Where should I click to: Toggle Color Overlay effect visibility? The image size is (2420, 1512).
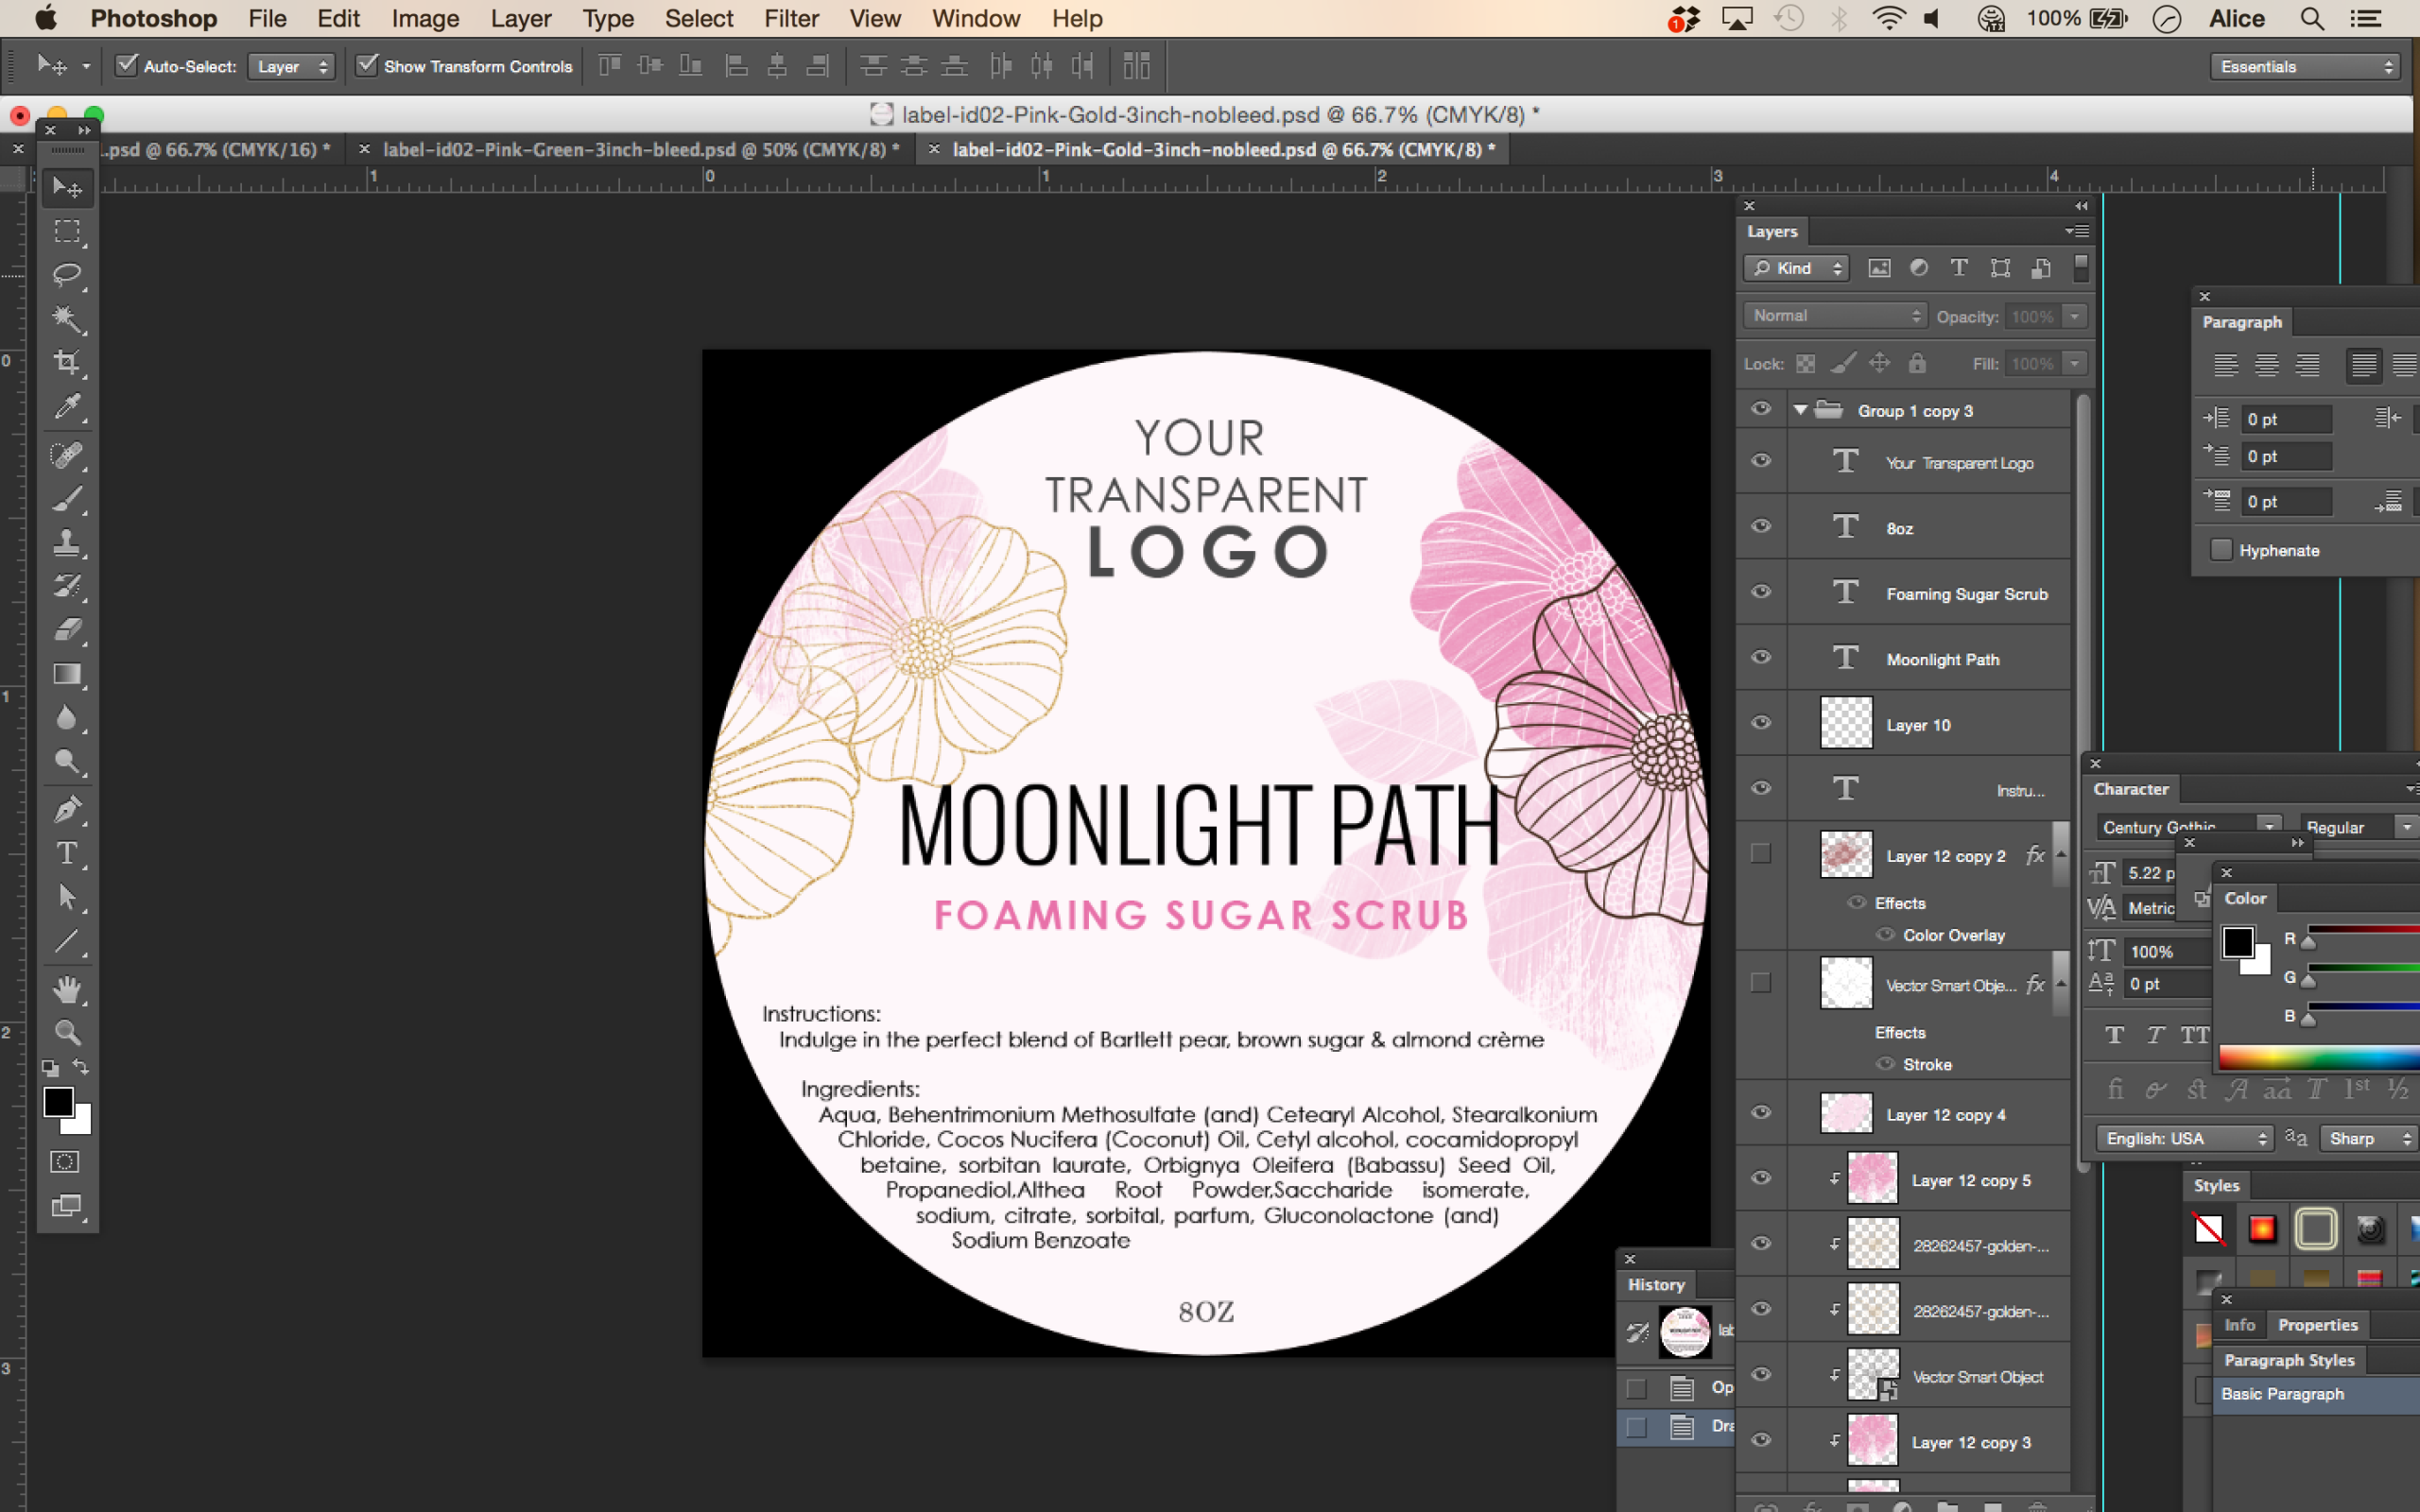[1885, 935]
